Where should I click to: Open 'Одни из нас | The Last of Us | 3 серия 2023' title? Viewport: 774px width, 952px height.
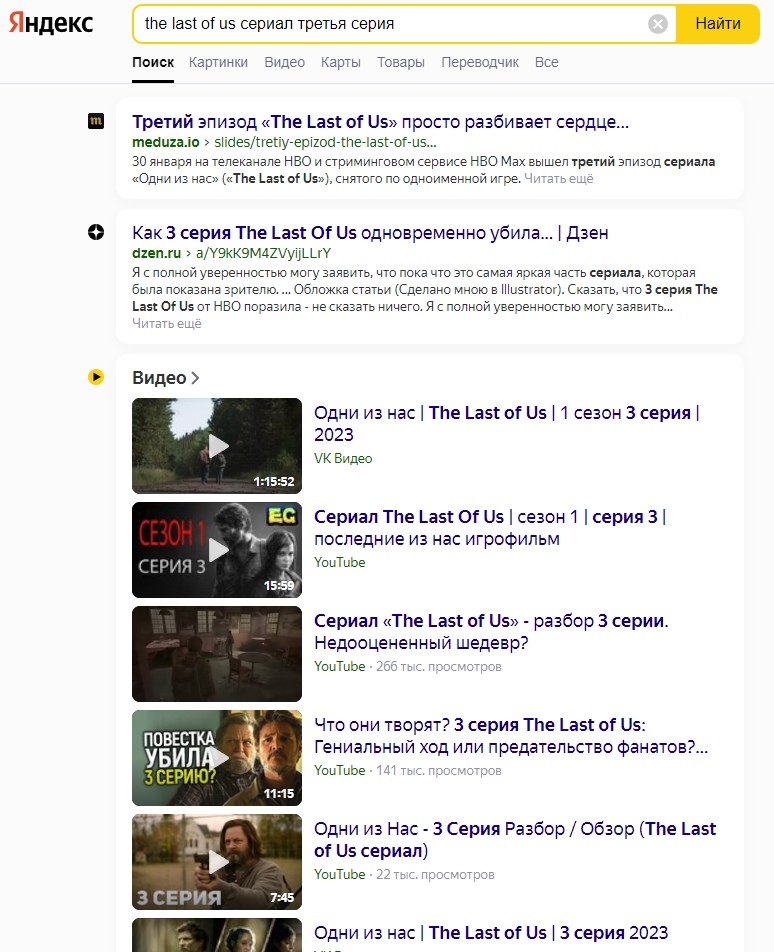(491, 933)
